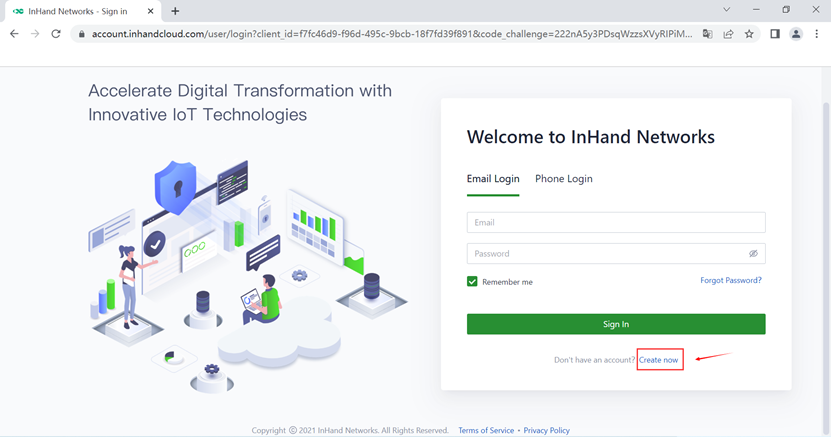Show password using the eye icon

pos(753,254)
